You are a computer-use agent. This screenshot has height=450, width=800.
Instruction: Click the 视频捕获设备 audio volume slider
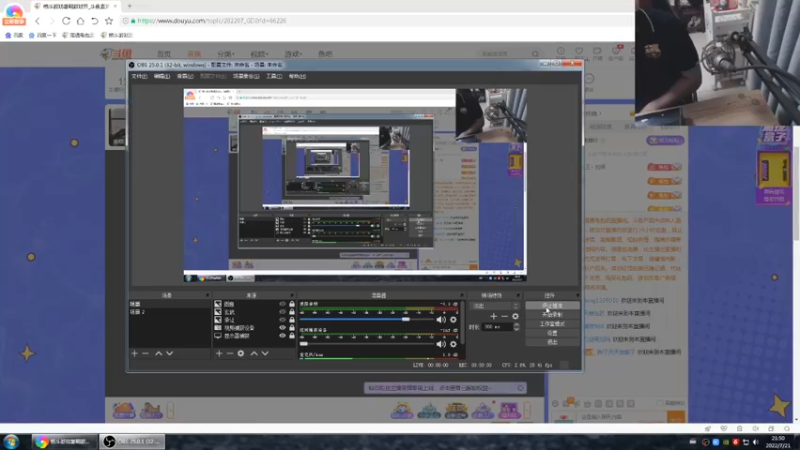[366, 344]
